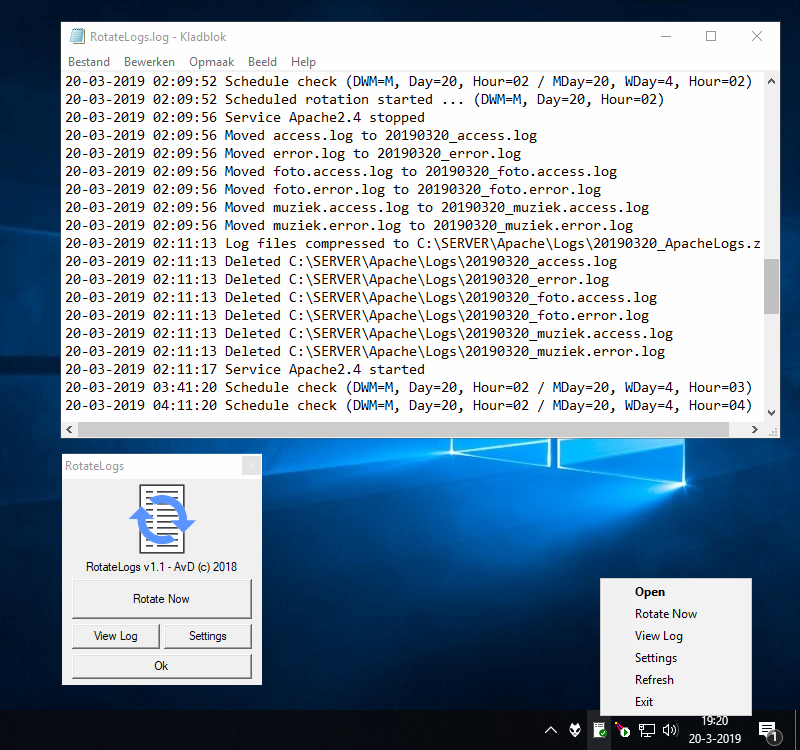Image resolution: width=800 pixels, height=750 pixels.
Task: Open the Bestand menu in Kladblok
Action: 89,62
